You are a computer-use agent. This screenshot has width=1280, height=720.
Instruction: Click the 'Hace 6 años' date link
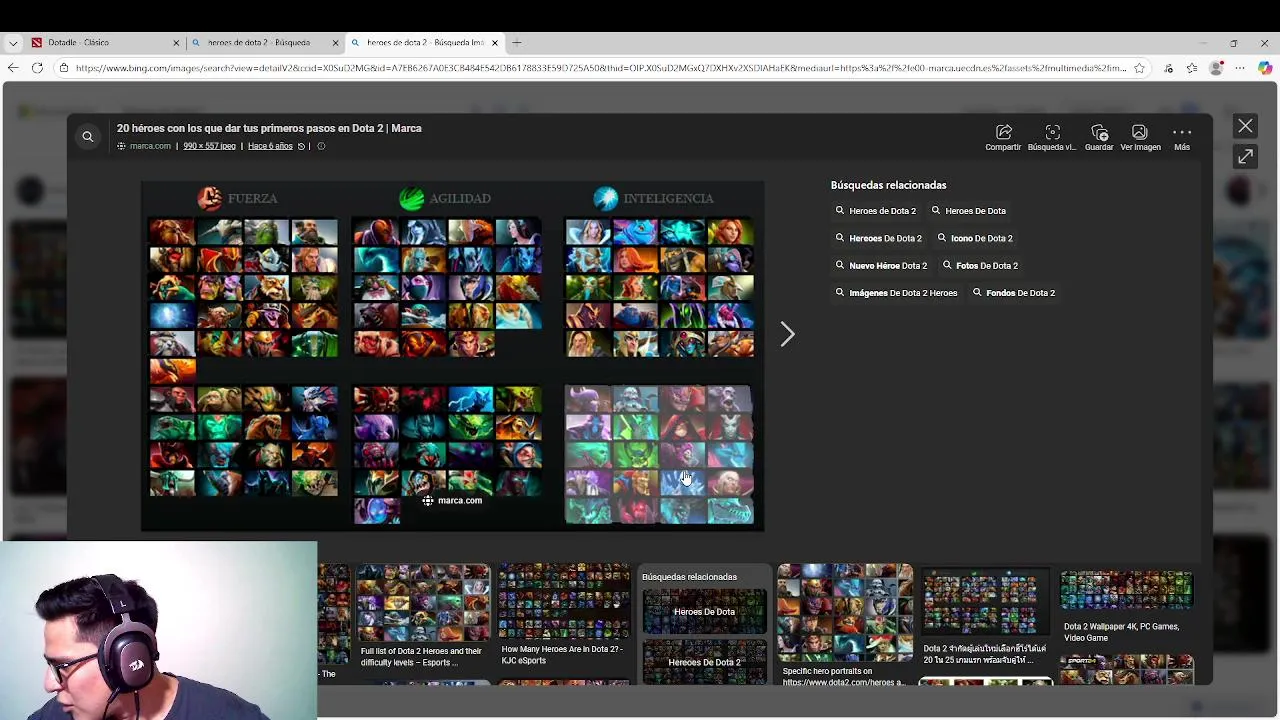[x=270, y=146]
